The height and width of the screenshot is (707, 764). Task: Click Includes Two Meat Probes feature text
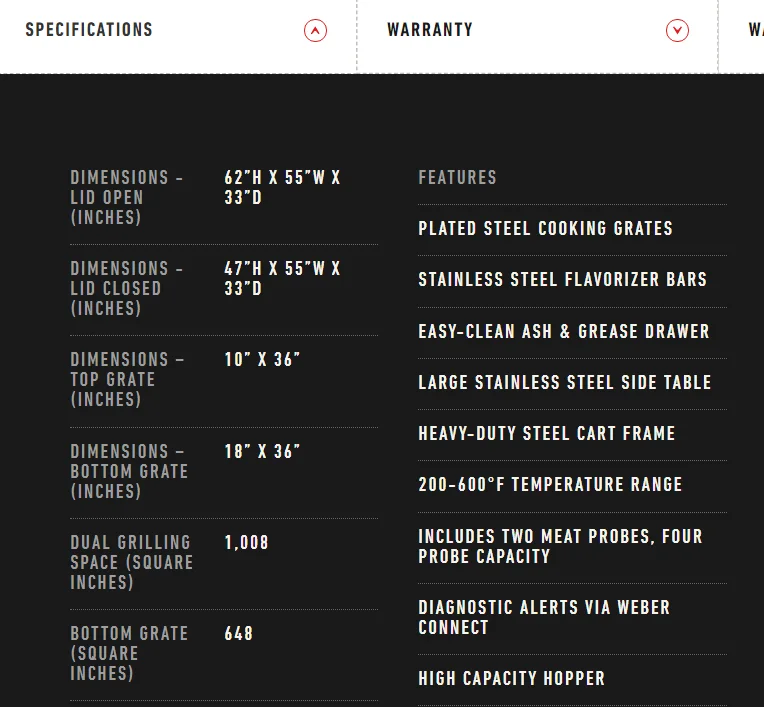click(x=560, y=546)
